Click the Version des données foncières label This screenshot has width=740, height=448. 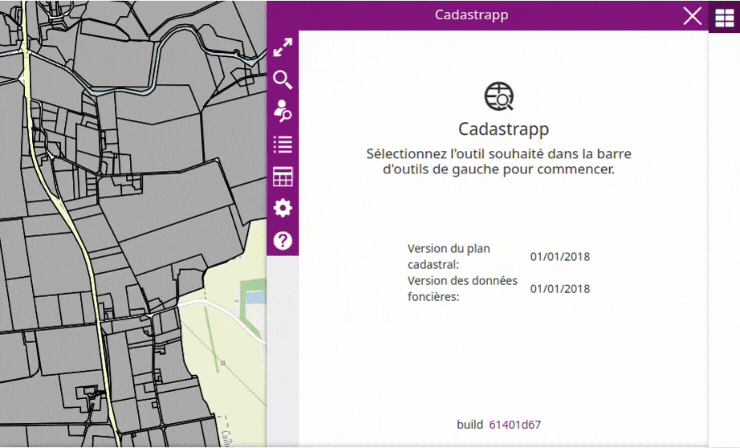point(462,288)
